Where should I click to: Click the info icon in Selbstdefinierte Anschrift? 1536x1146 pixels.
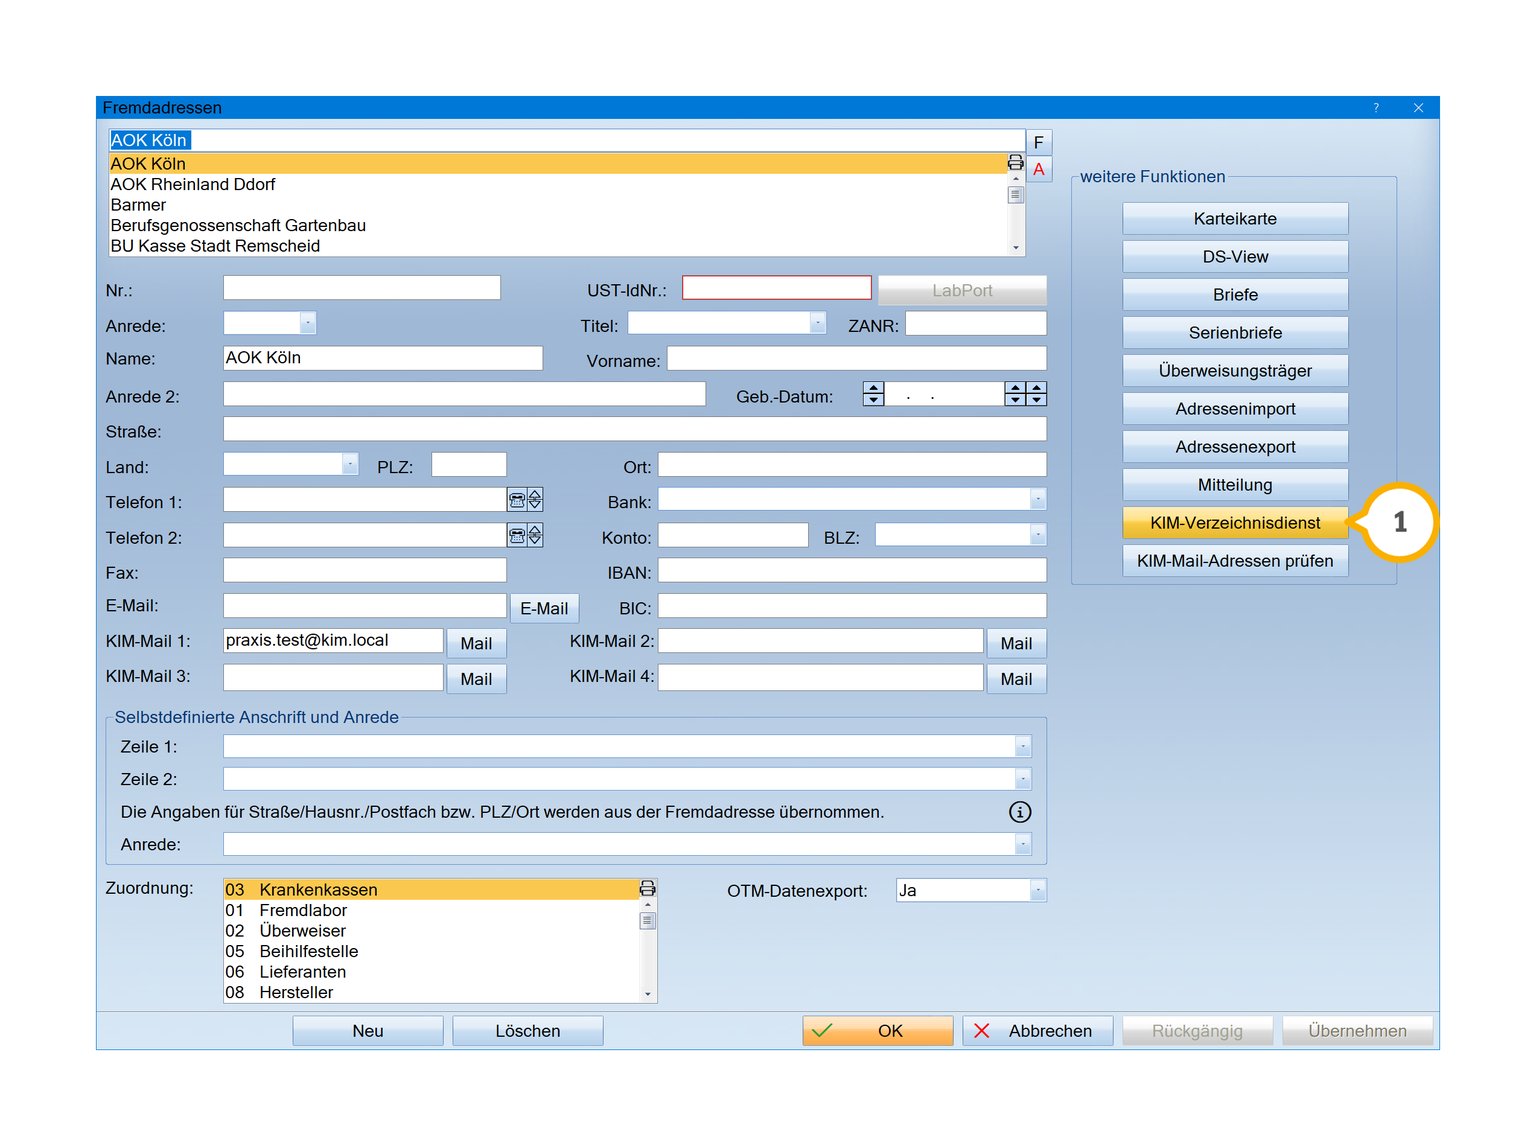point(1019,812)
